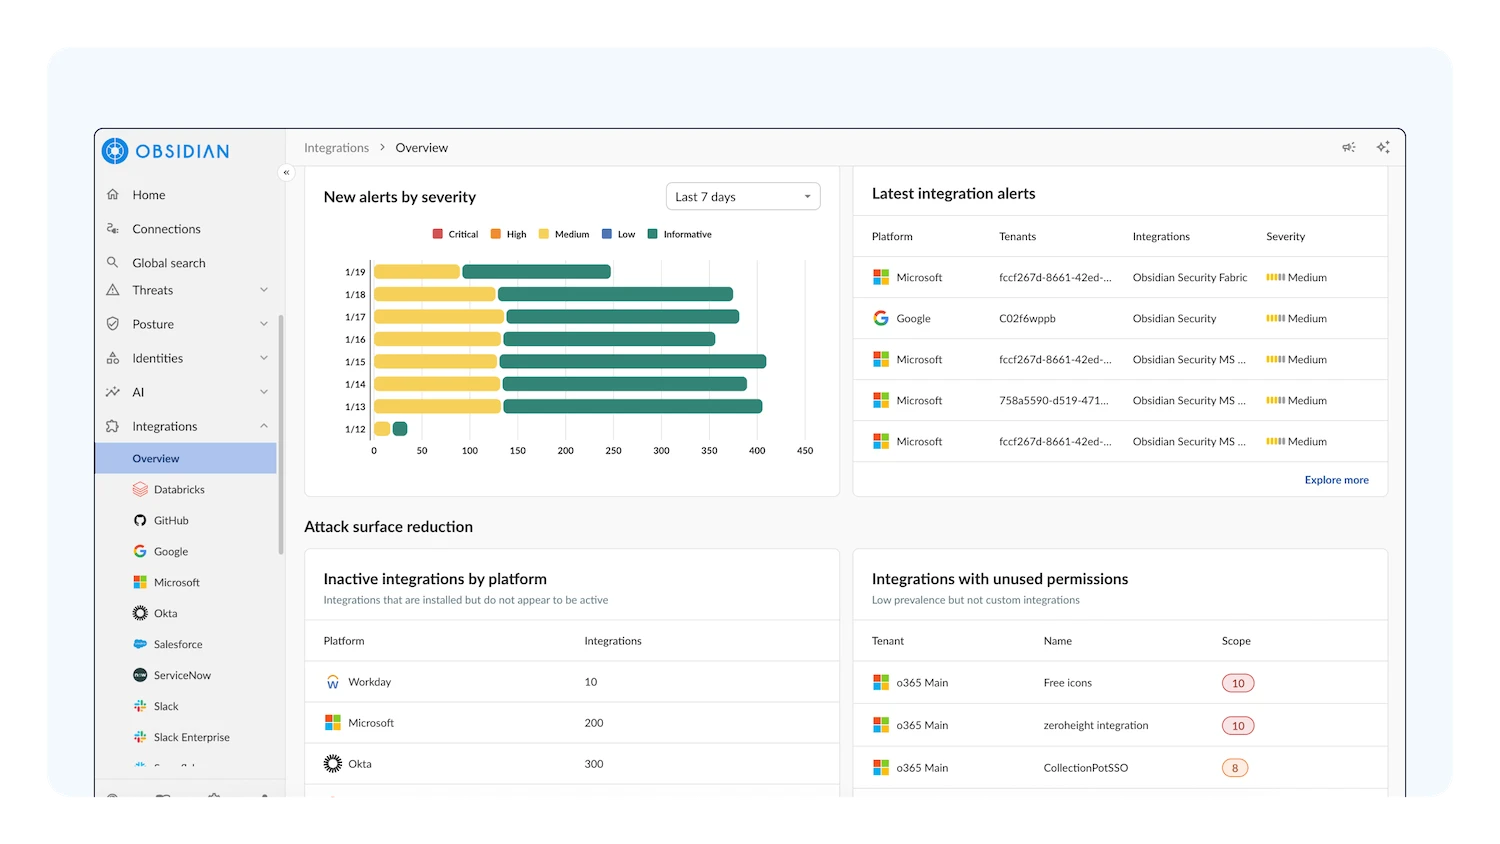The image size is (1500, 844).
Task: Click the announcements megaphone icon
Action: pyautogui.click(x=1348, y=147)
